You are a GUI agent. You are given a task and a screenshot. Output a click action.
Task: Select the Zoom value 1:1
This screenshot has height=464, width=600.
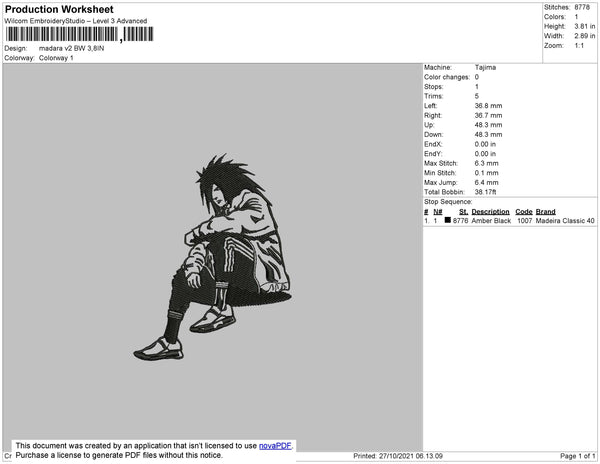click(x=579, y=46)
